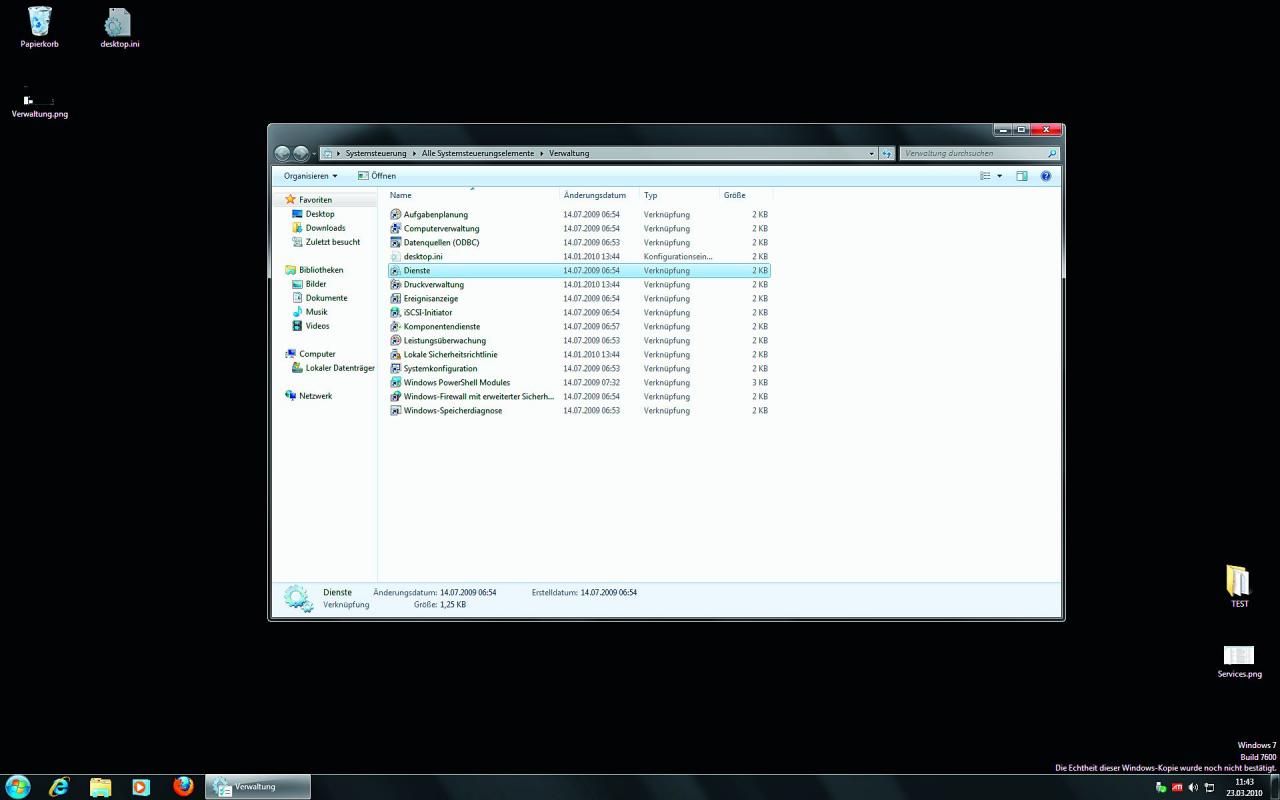Select the Druckverwaltung shortcut icon
This screenshot has height=800, width=1280.
395,284
